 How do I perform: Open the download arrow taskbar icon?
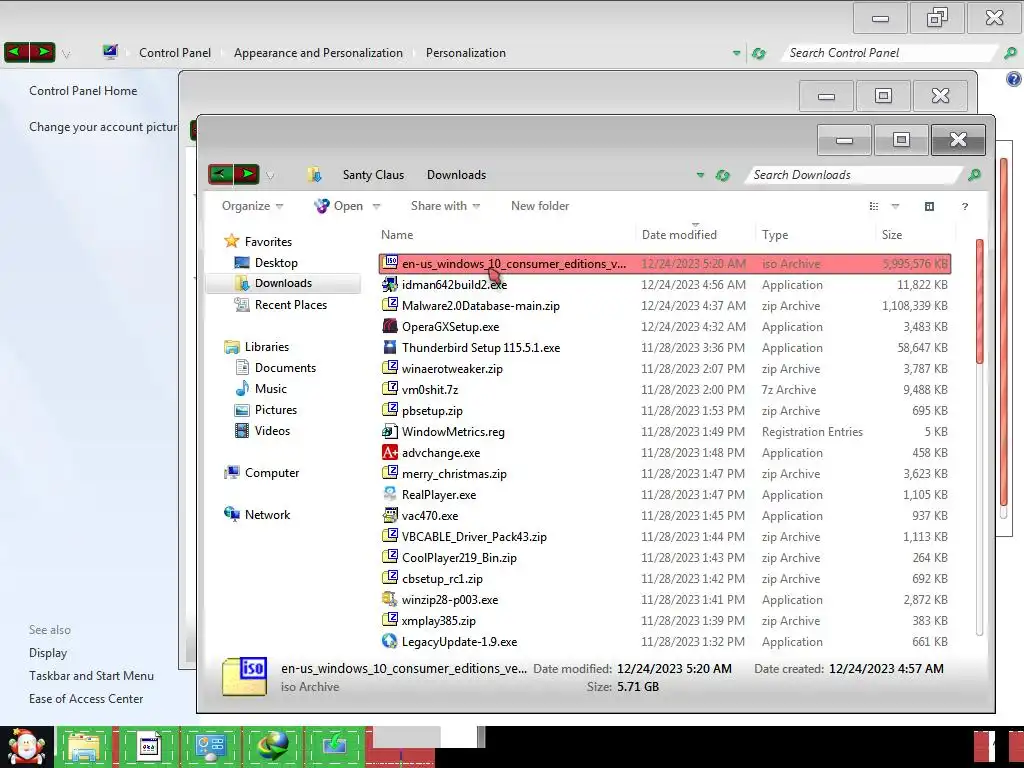[334, 746]
